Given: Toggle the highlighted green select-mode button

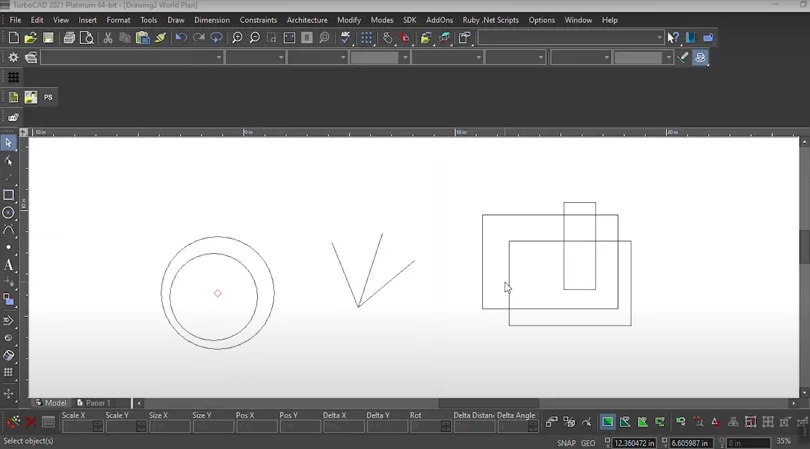Looking at the screenshot, I should click(x=607, y=423).
